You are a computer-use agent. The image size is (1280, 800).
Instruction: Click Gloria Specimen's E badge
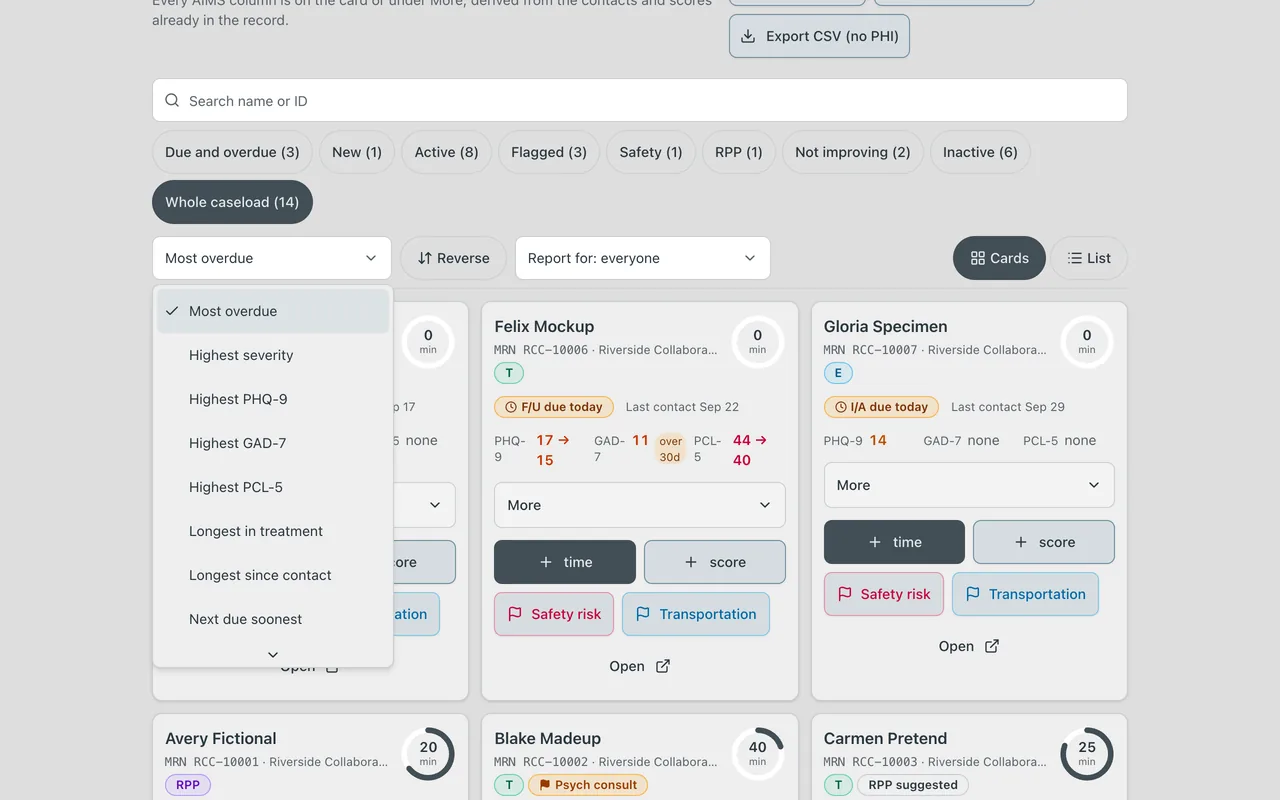coord(838,373)
